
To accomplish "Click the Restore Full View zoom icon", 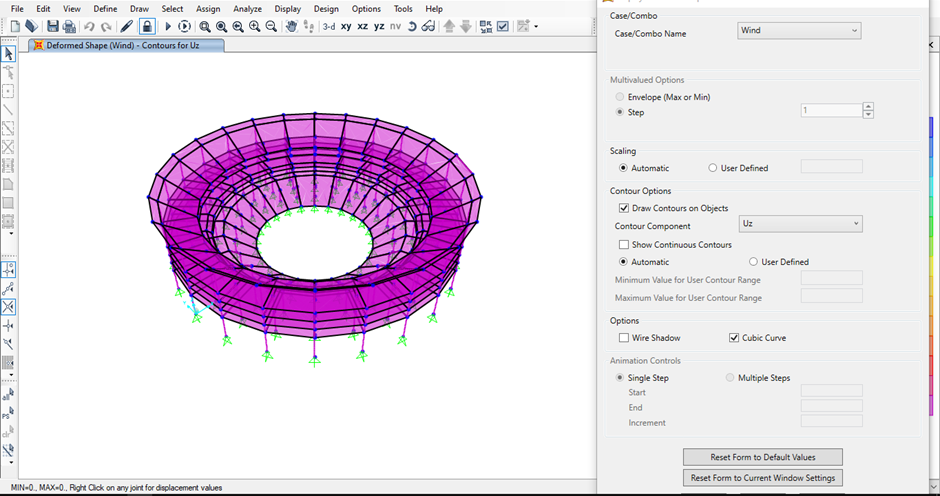I will [222, 26].
